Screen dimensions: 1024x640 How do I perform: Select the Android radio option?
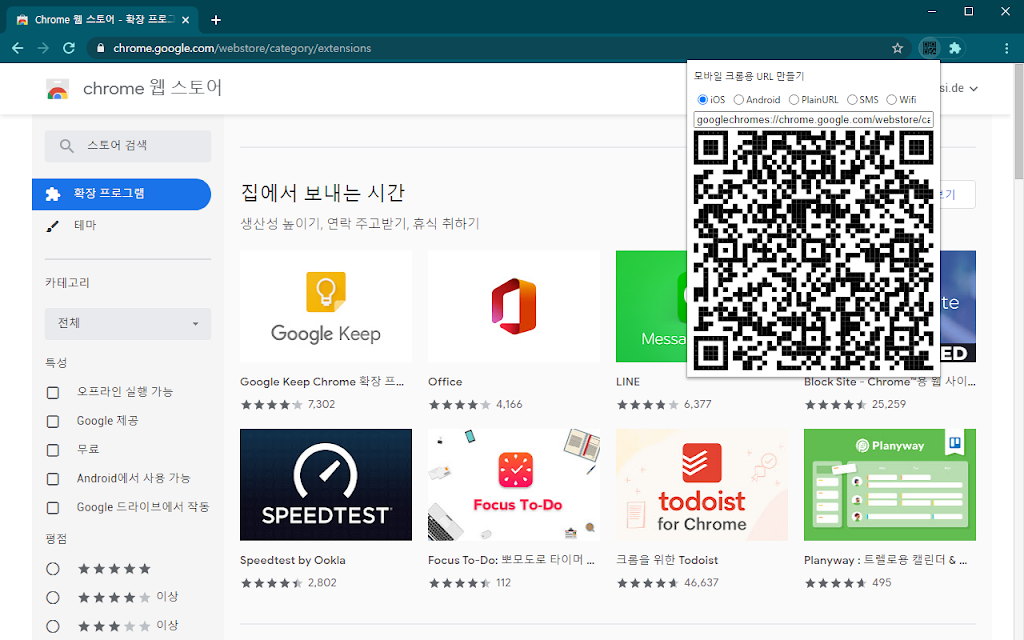pos(739,100)
